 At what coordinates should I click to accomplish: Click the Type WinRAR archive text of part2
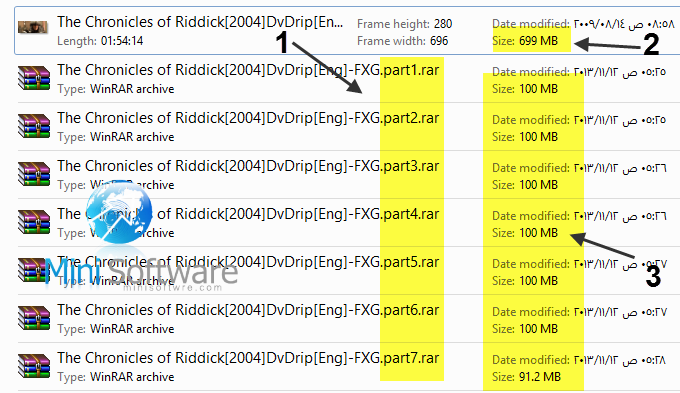point(116,137)
